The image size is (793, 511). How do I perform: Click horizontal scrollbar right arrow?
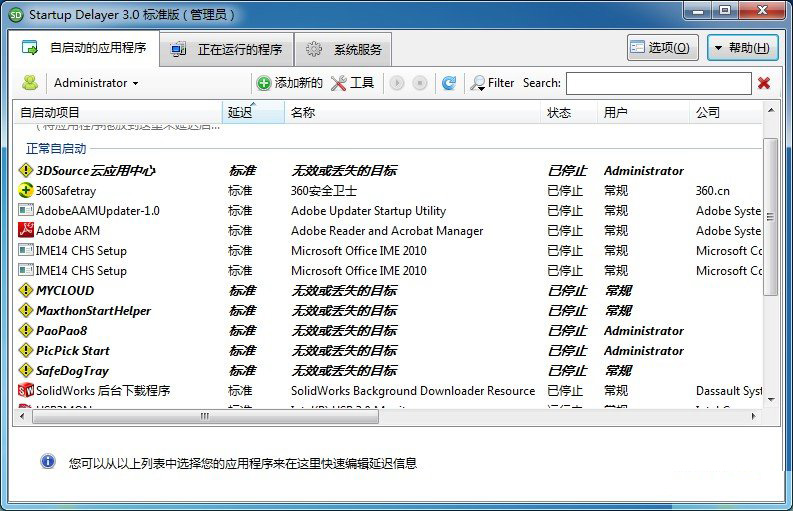pyautogui.click(x=754, y=416)
